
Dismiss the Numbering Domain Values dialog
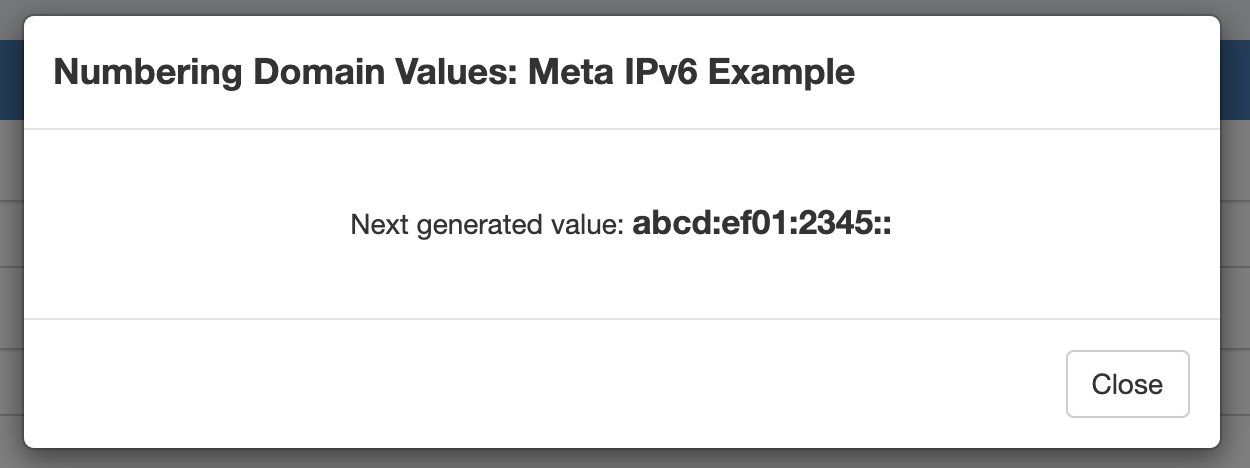pyautogui.click(x=1127, y=384)
